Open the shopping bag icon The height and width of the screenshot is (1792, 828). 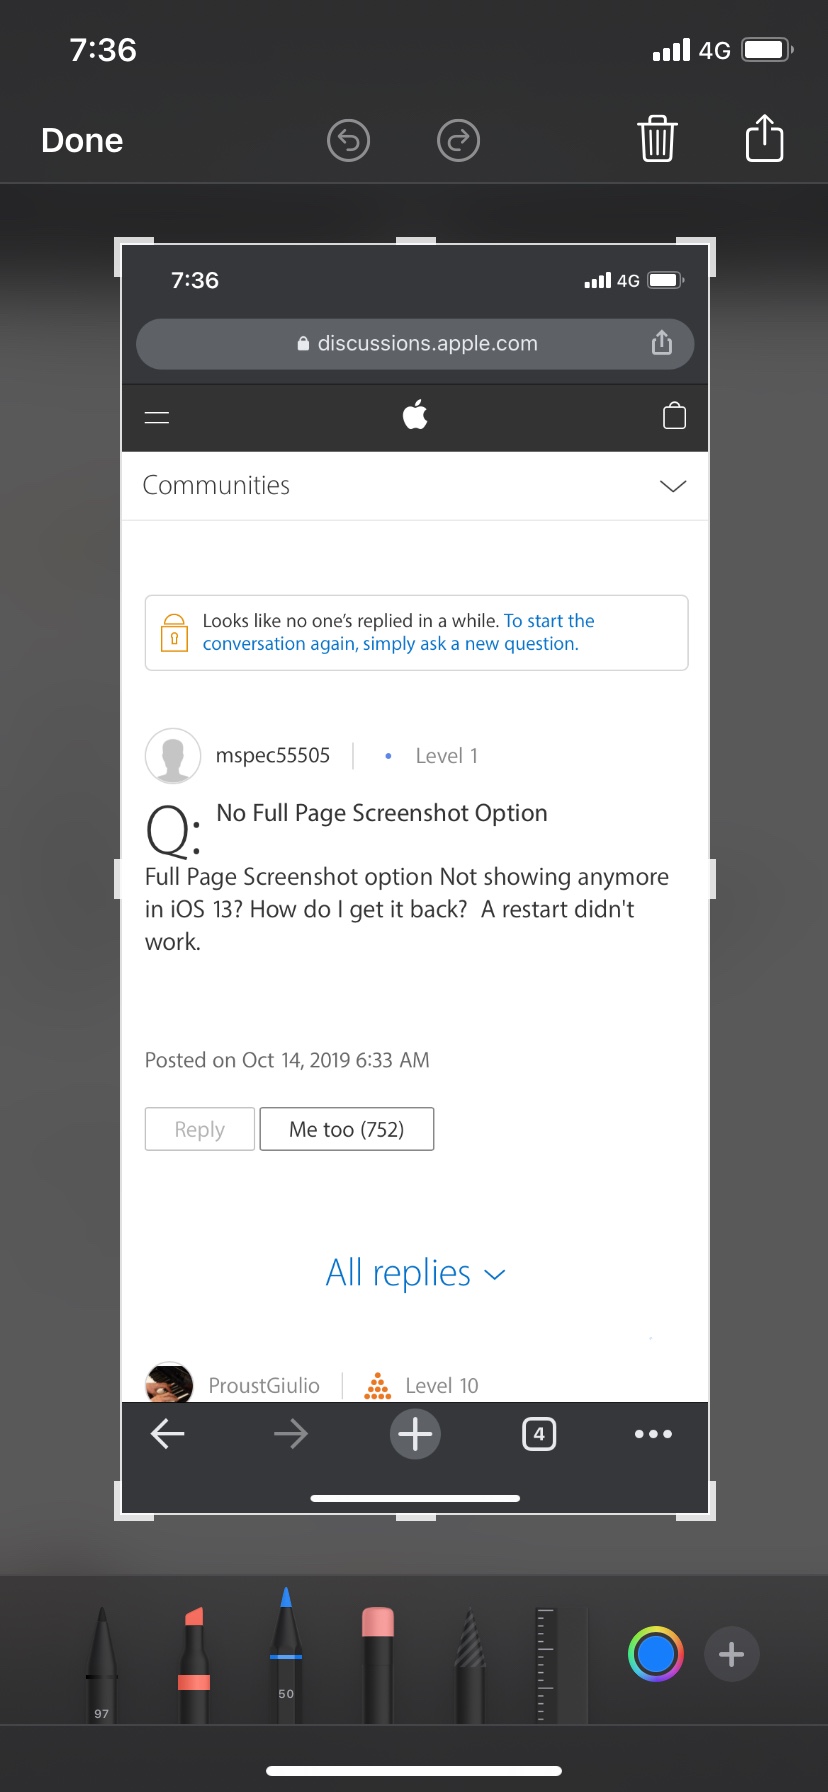pos(675,415)
